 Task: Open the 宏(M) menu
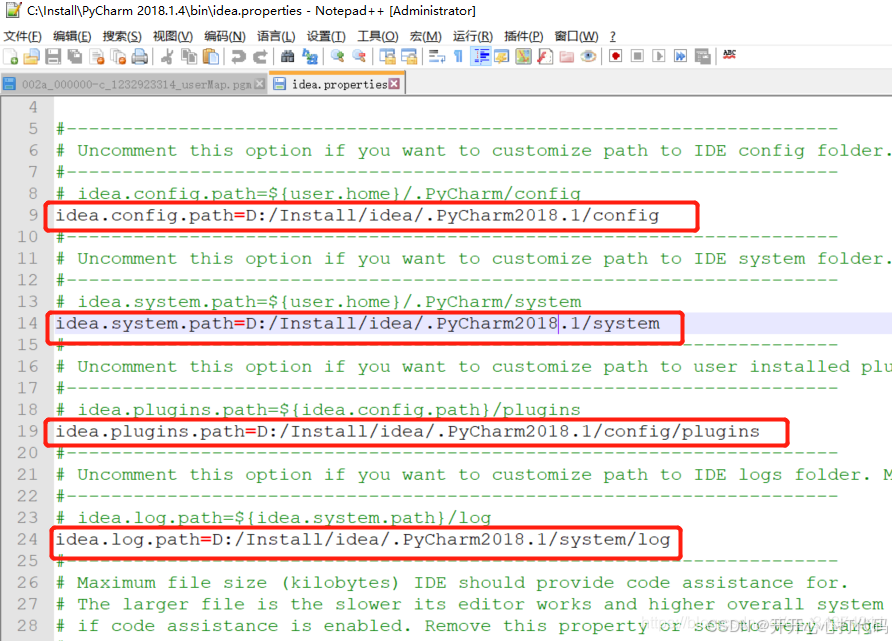coord(426,36)
